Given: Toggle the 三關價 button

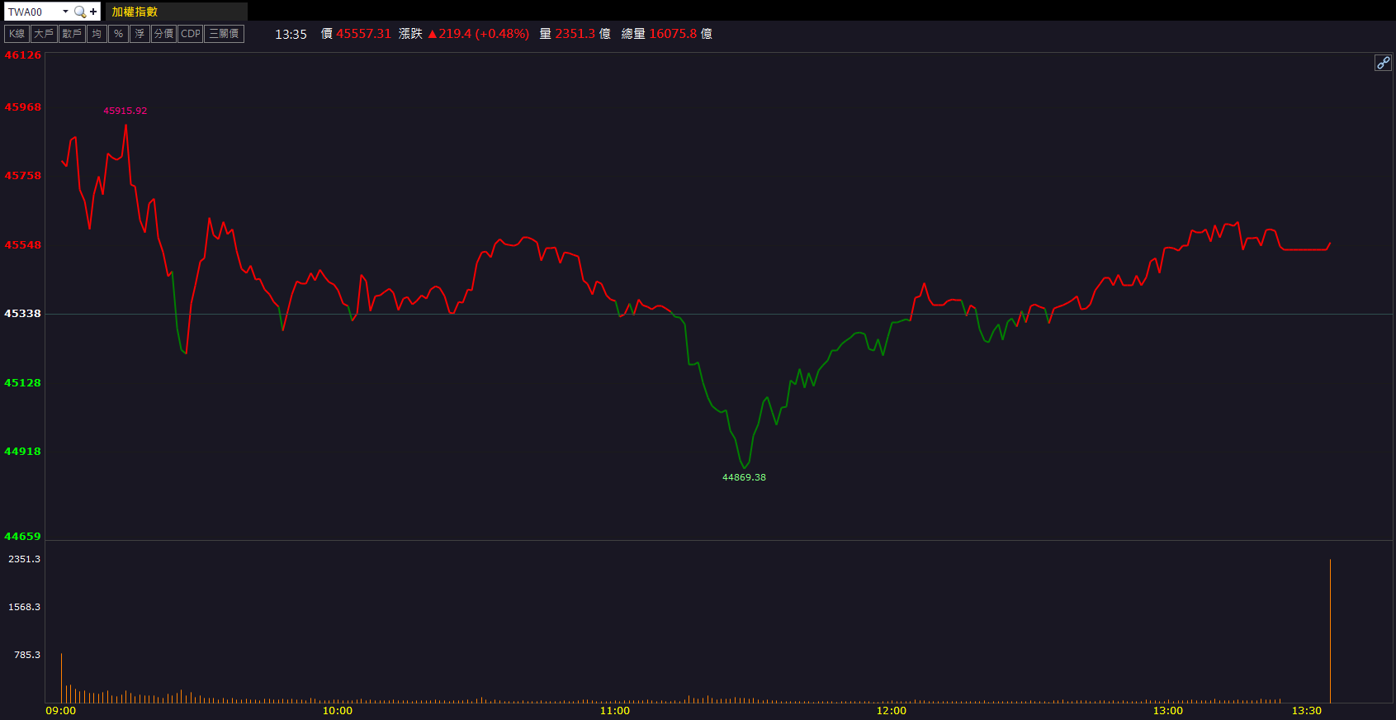Looking at the screenshot, I should (224, 34).
